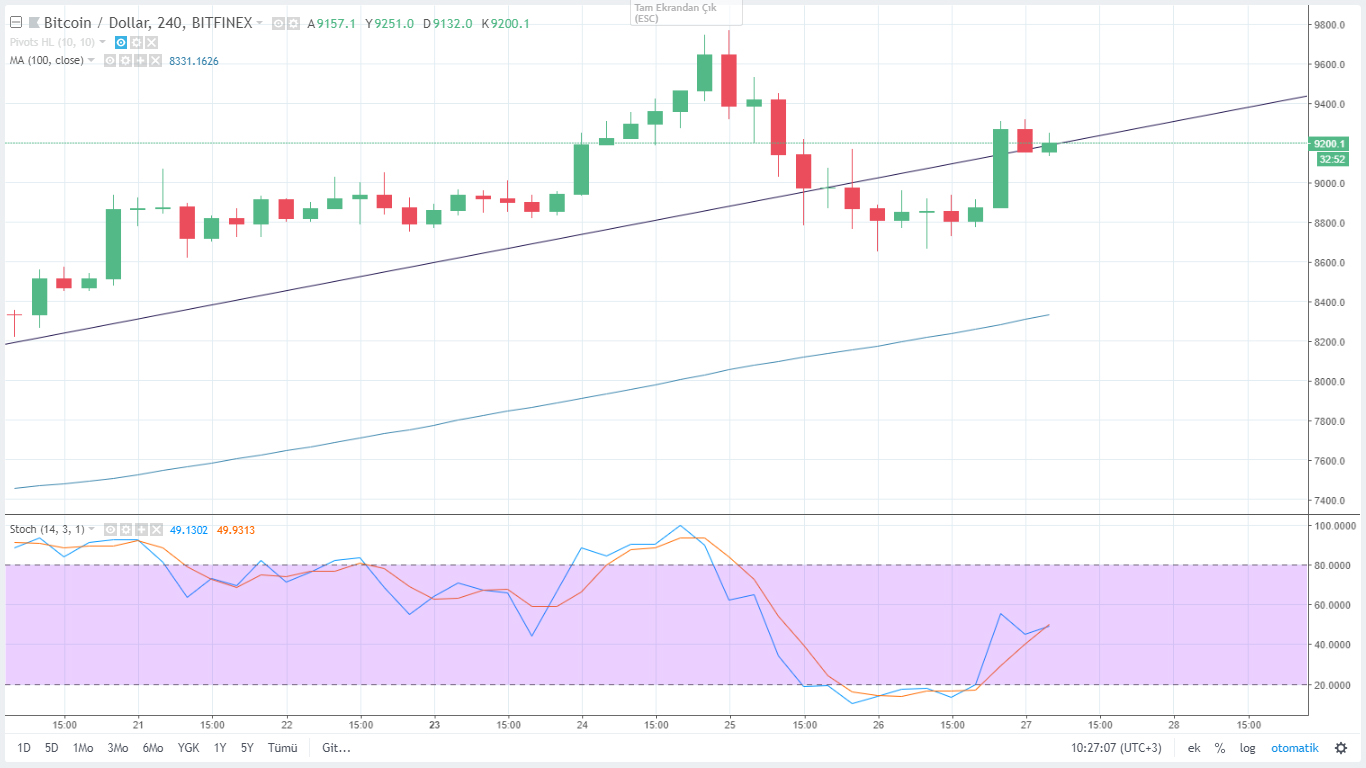The image size is (1366, 768).
Task: Click the plus icon next to MA indicator
Action: 140,61
